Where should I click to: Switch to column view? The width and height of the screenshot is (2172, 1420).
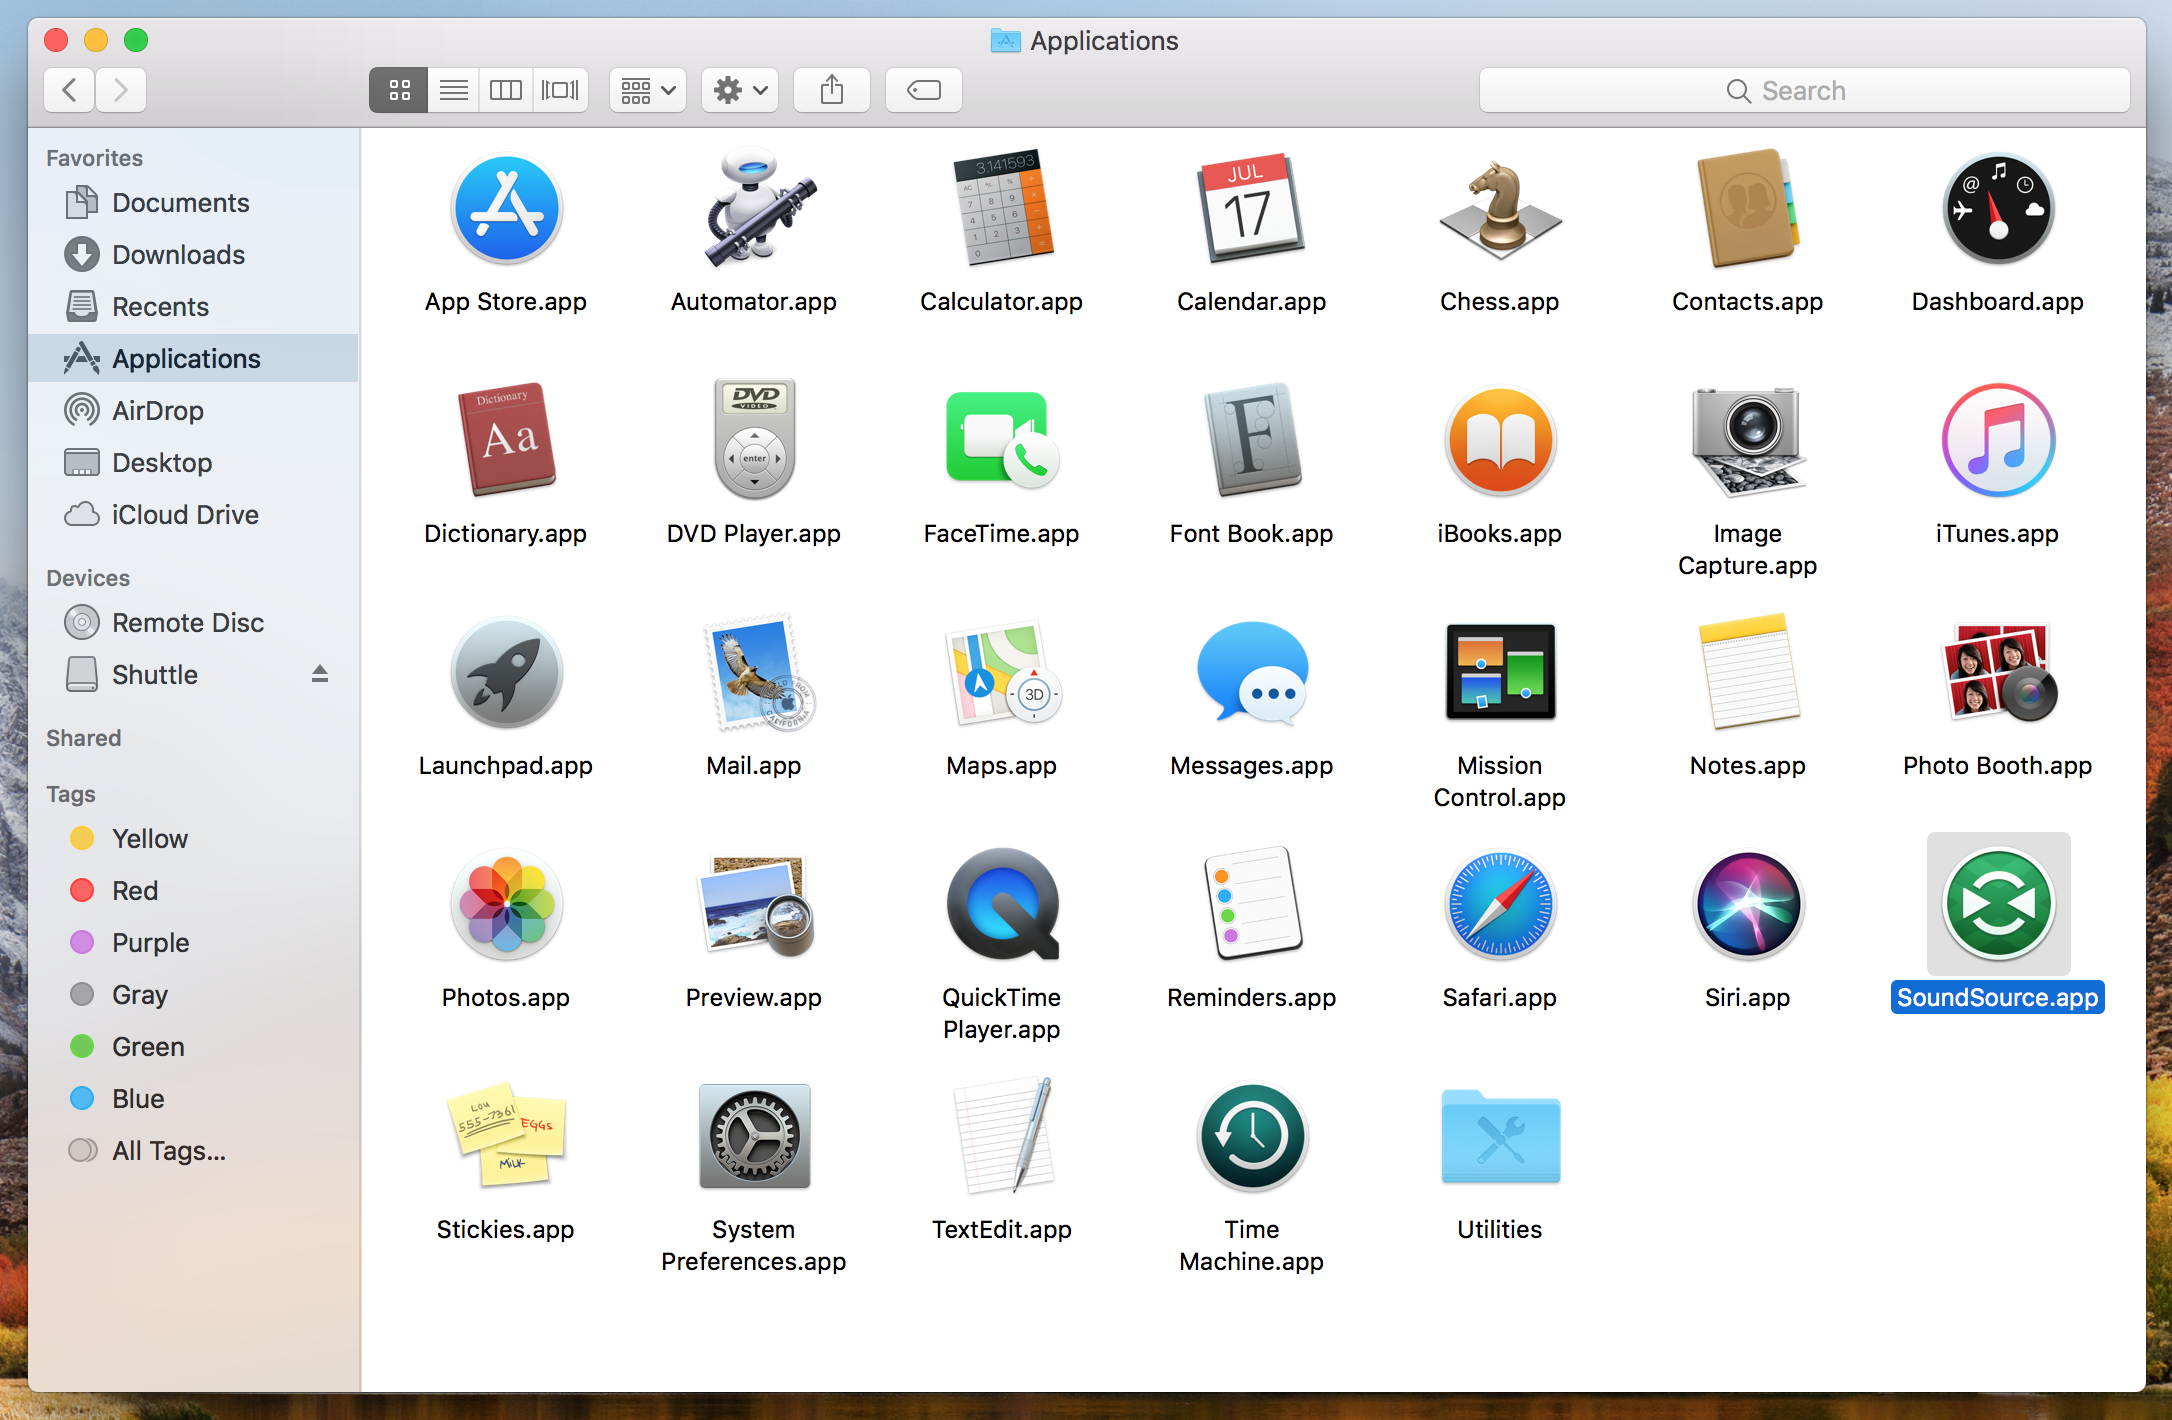[x=506, y=91]
